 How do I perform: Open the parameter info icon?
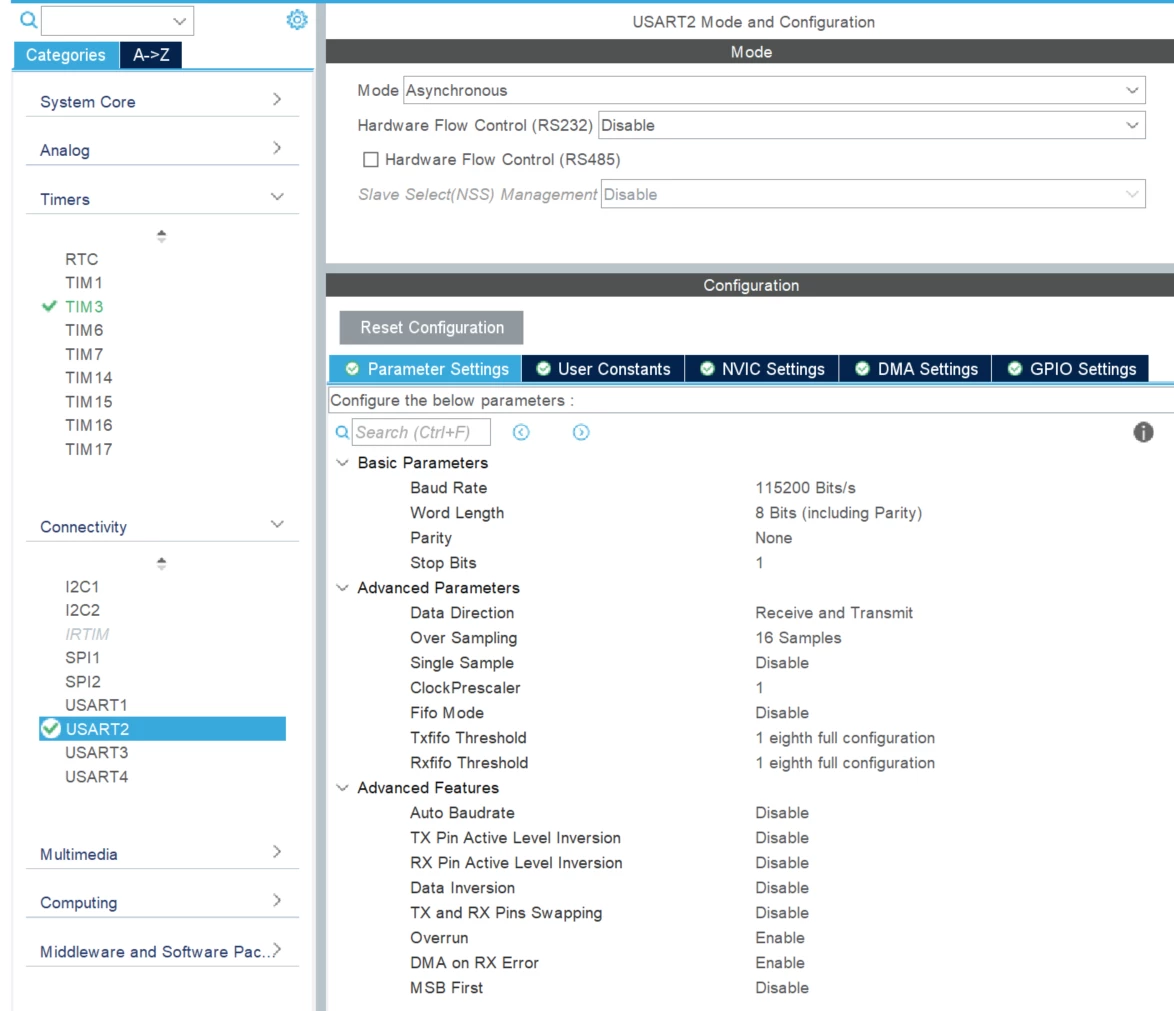[1143, 432]
